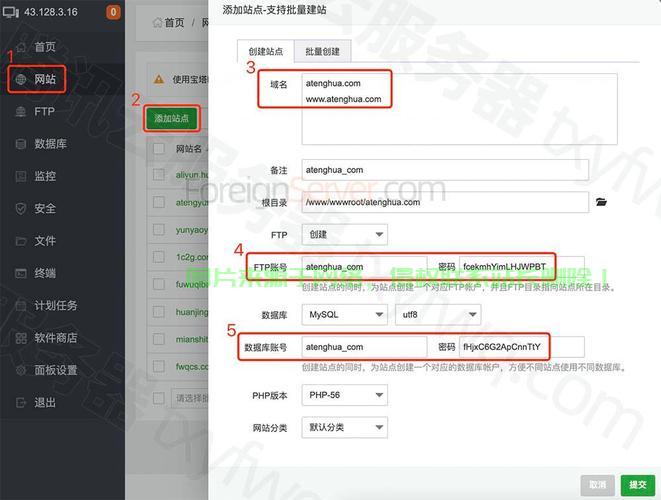The image size is (661, 500).
Task: Click the 软件商店 app store sidebar icon
Action: pos(21,338)
